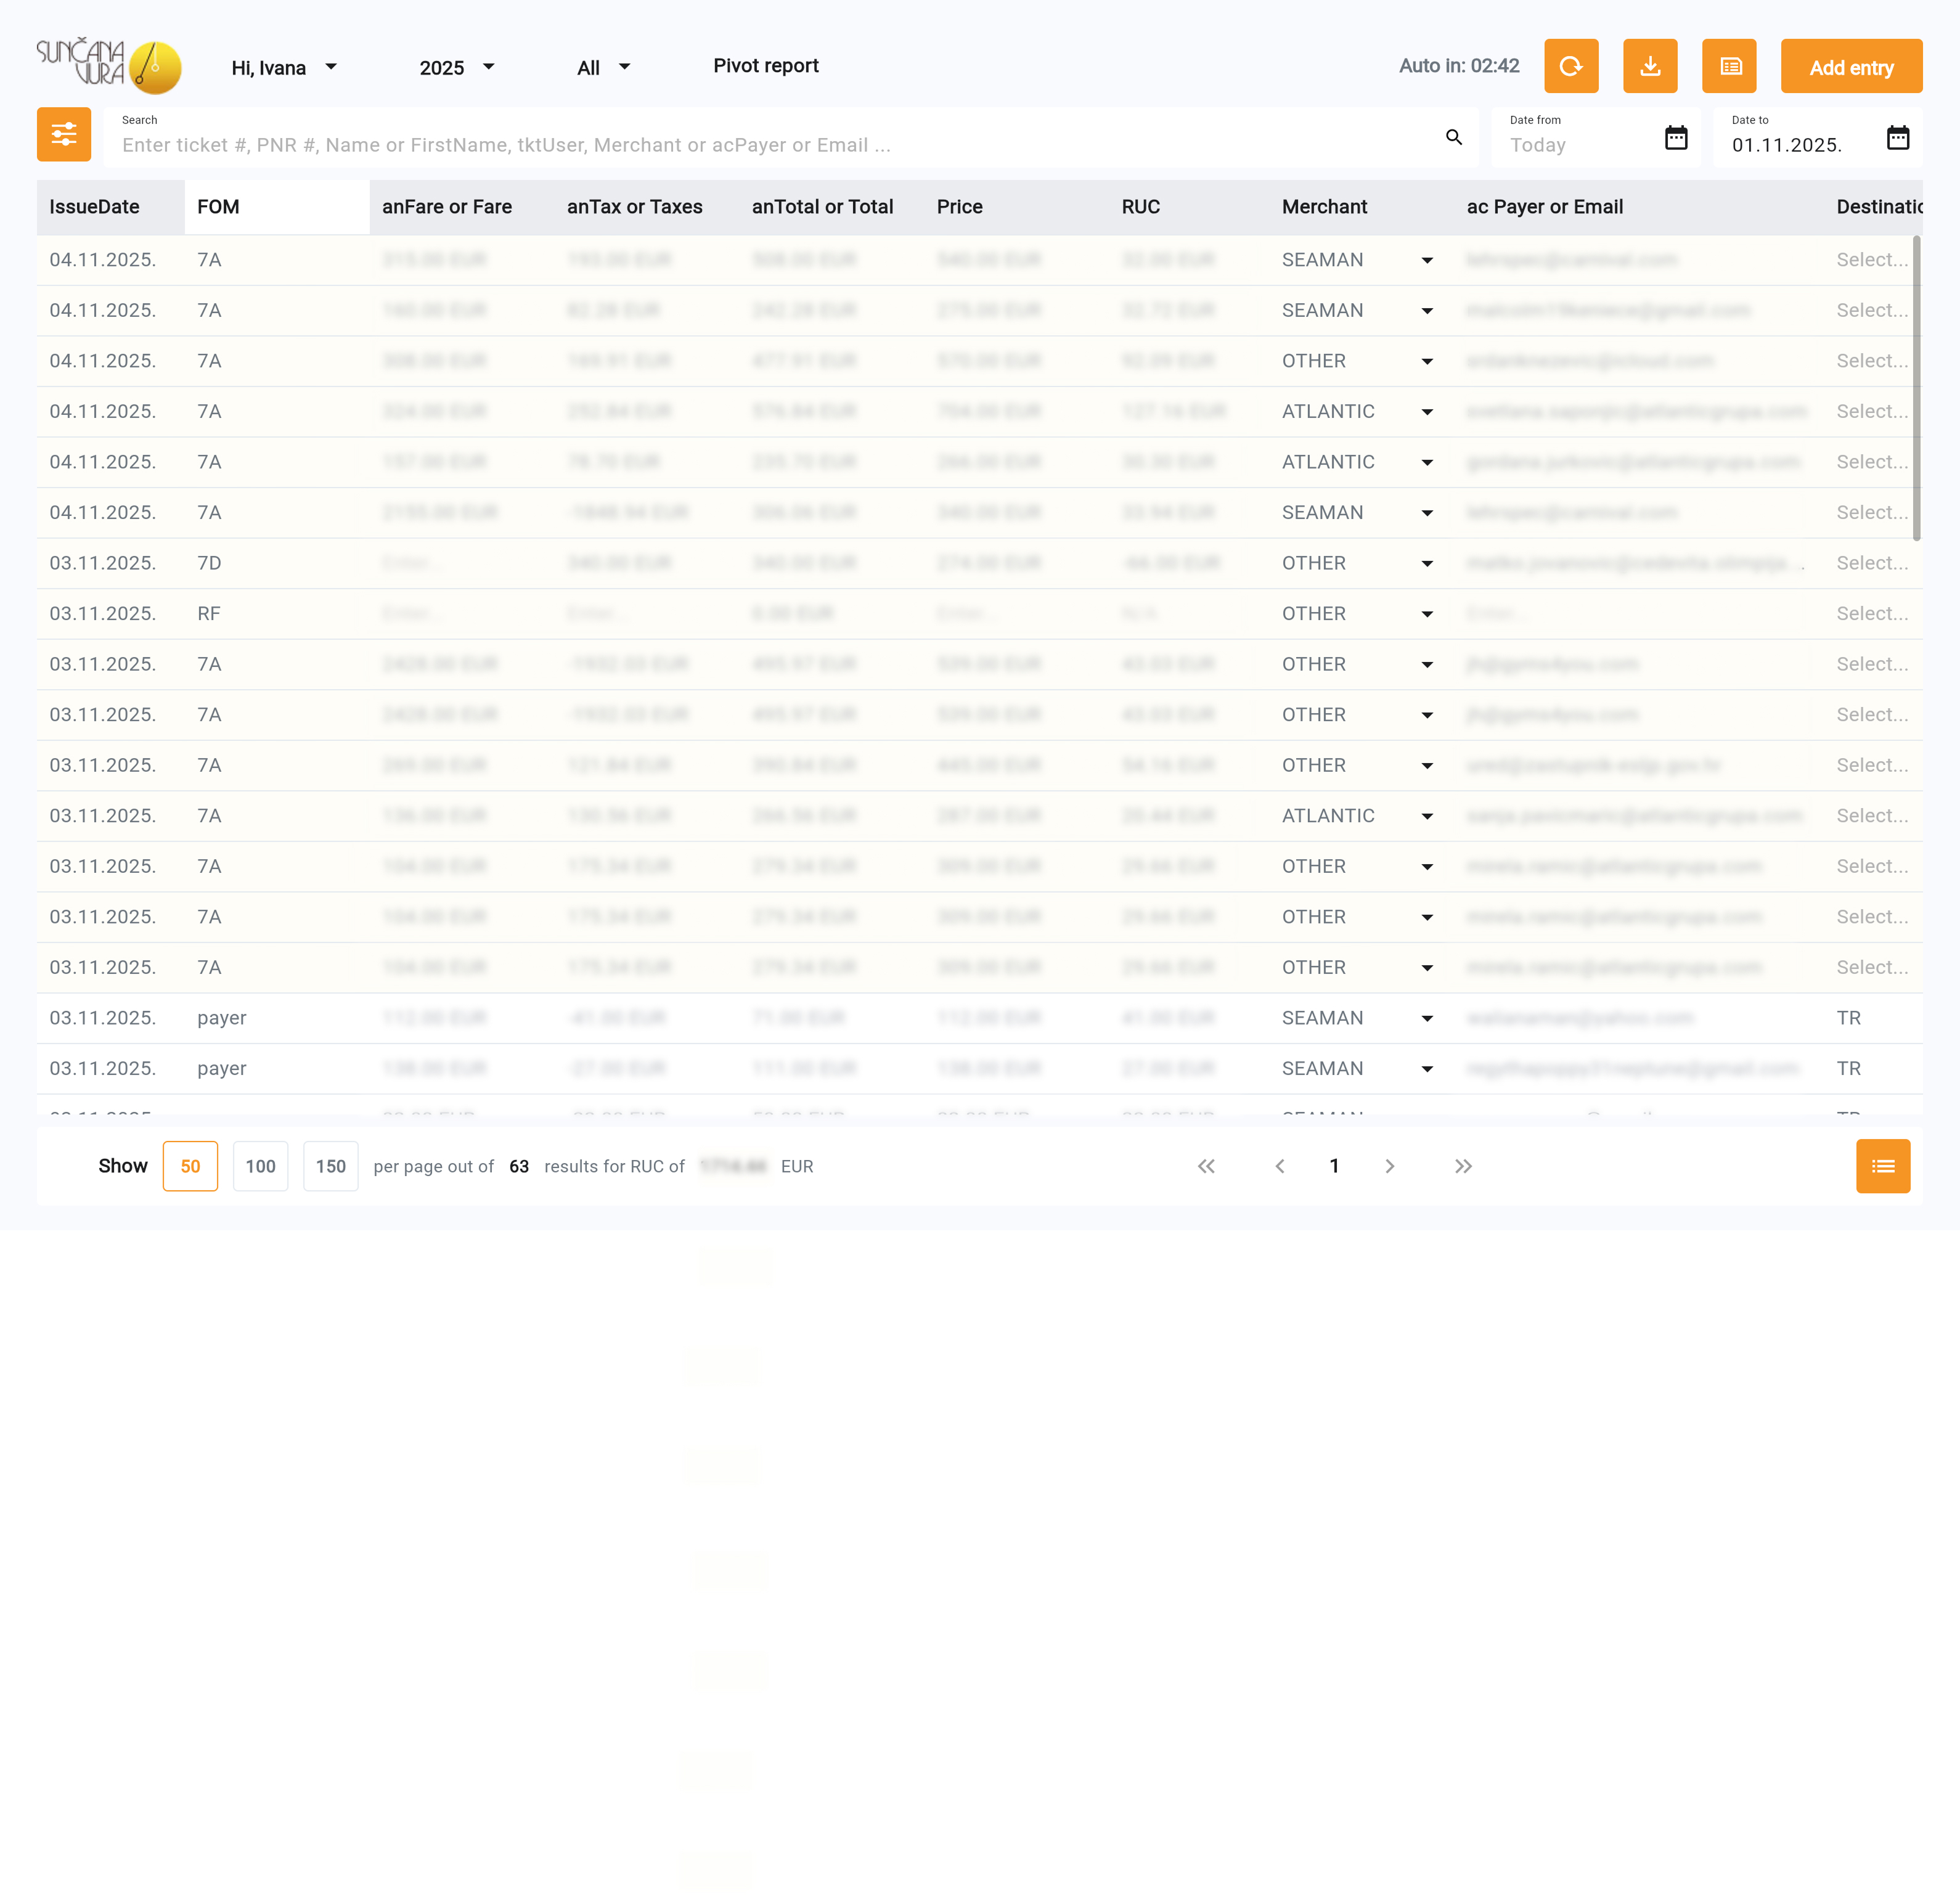Viewport: 1960px width, 1896px height.
Task: Jump to the last page with double arrow
Action: point(1463,1166)
